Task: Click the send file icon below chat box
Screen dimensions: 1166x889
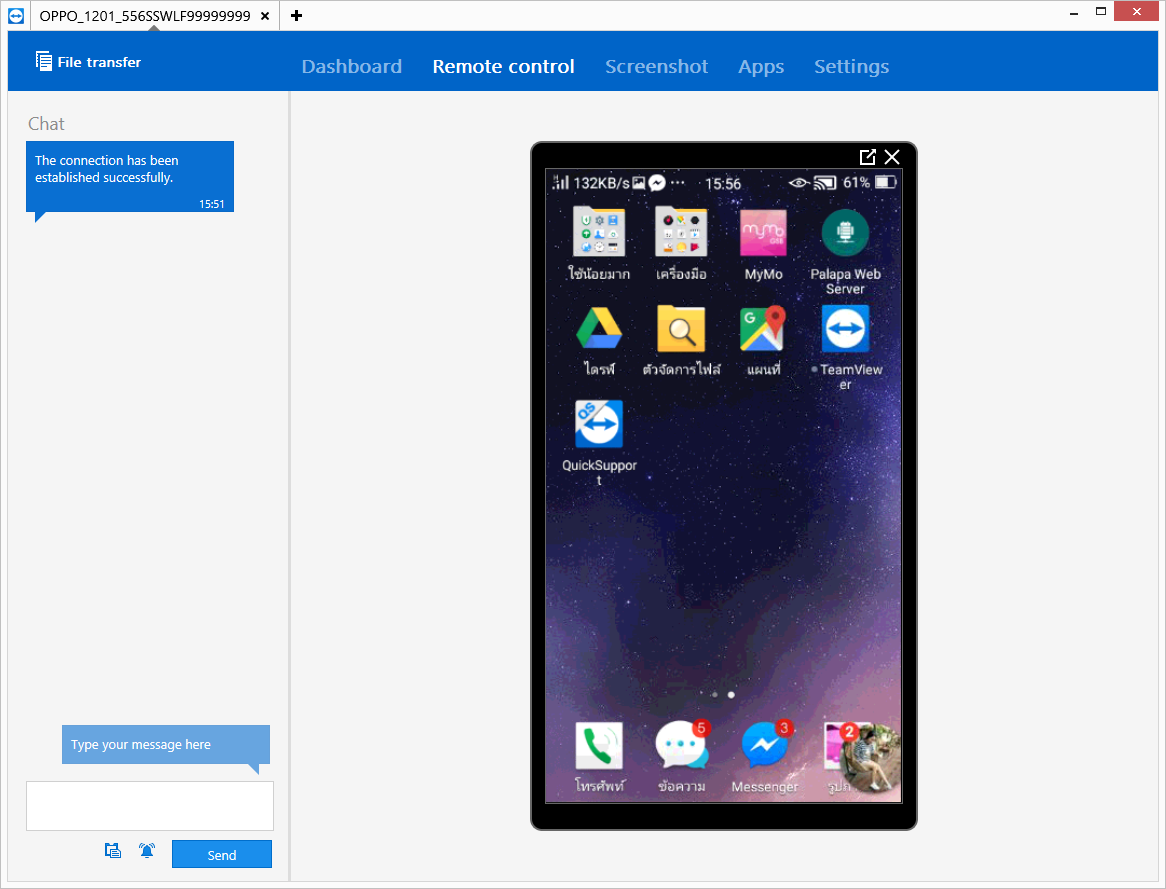Action: tap(113, 851)
